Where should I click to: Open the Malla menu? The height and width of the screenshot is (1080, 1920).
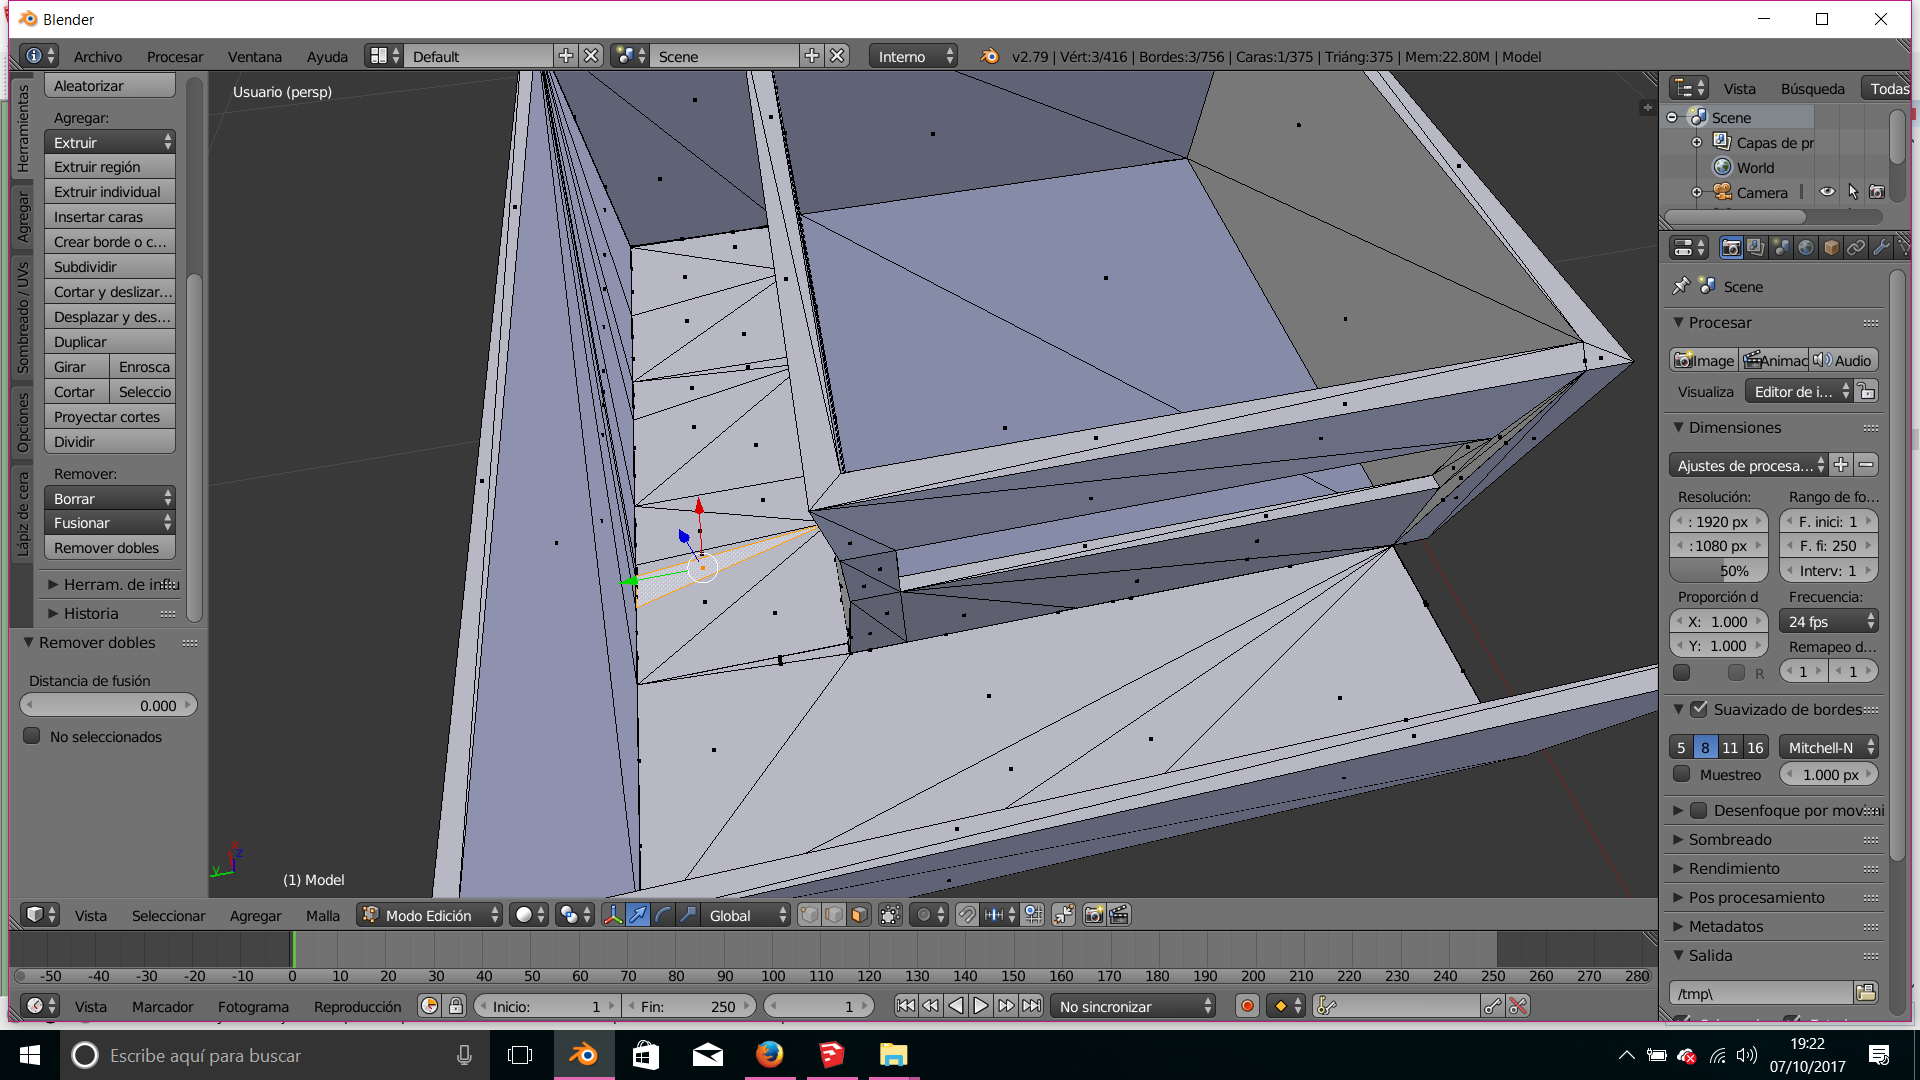(322, 915)
